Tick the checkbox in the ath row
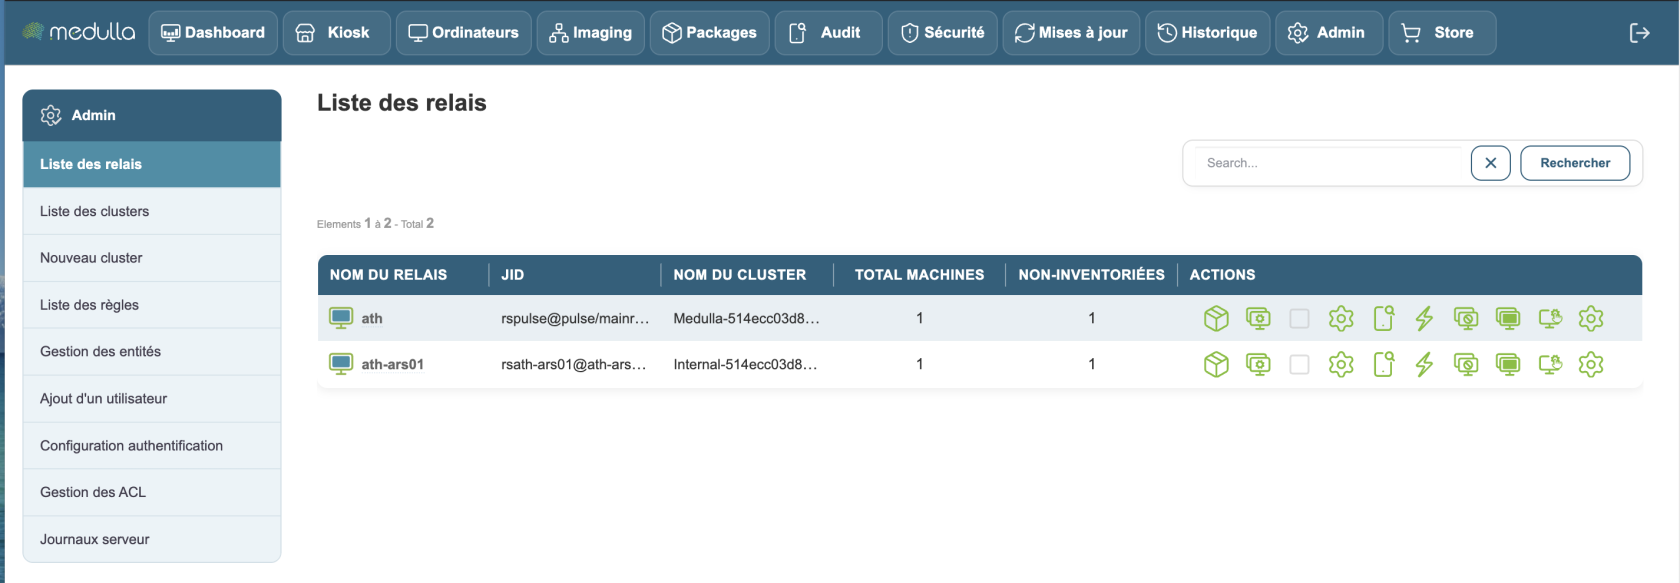Viewport: 1680px width, 583px height. 1299,319
